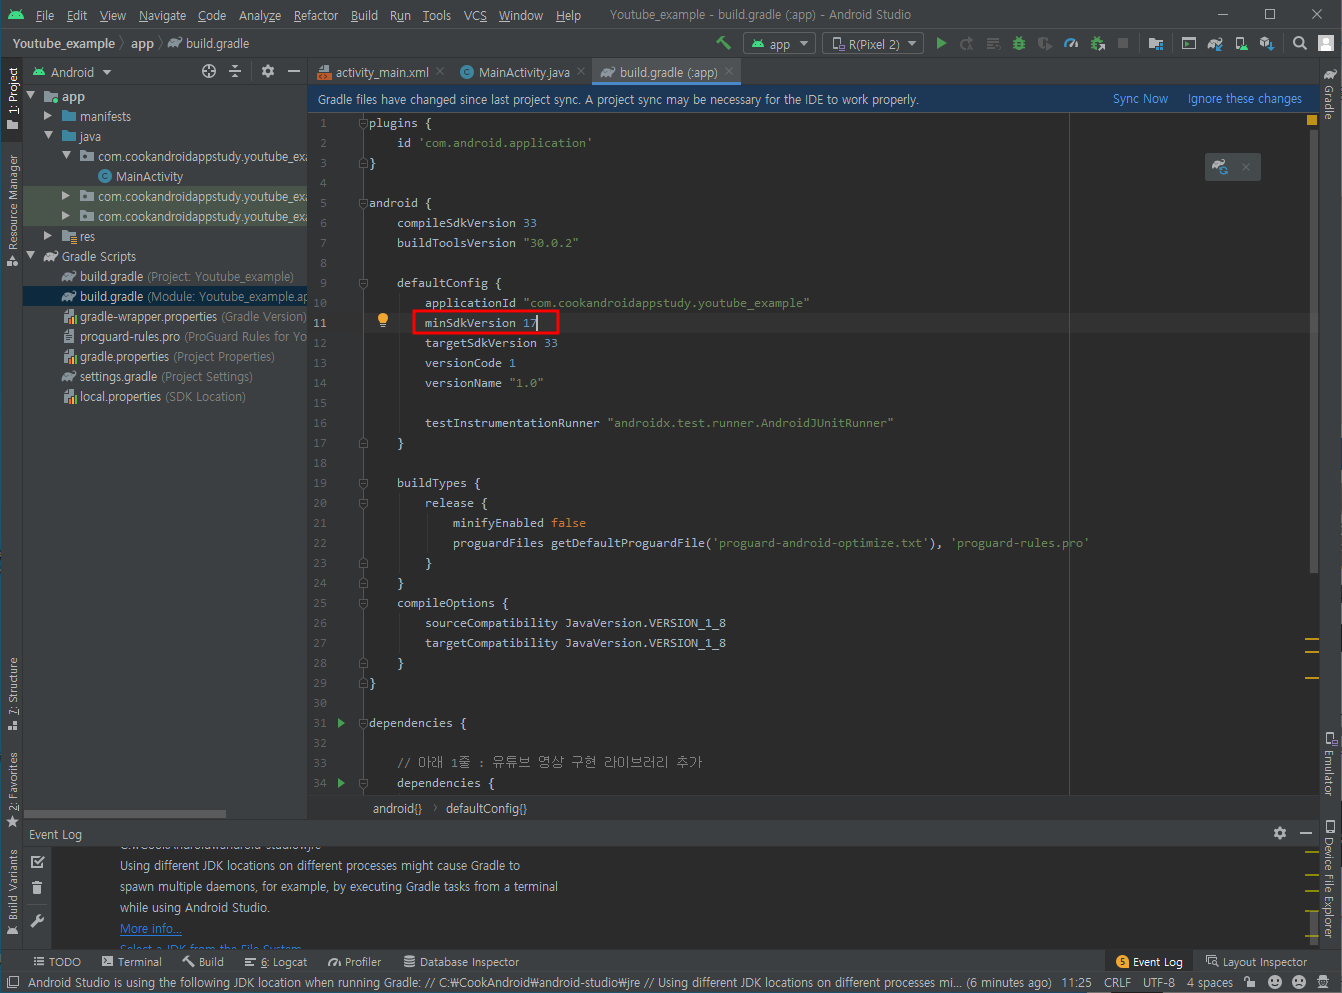Open AVD Manager from the toolbar

click(1241, 43)
